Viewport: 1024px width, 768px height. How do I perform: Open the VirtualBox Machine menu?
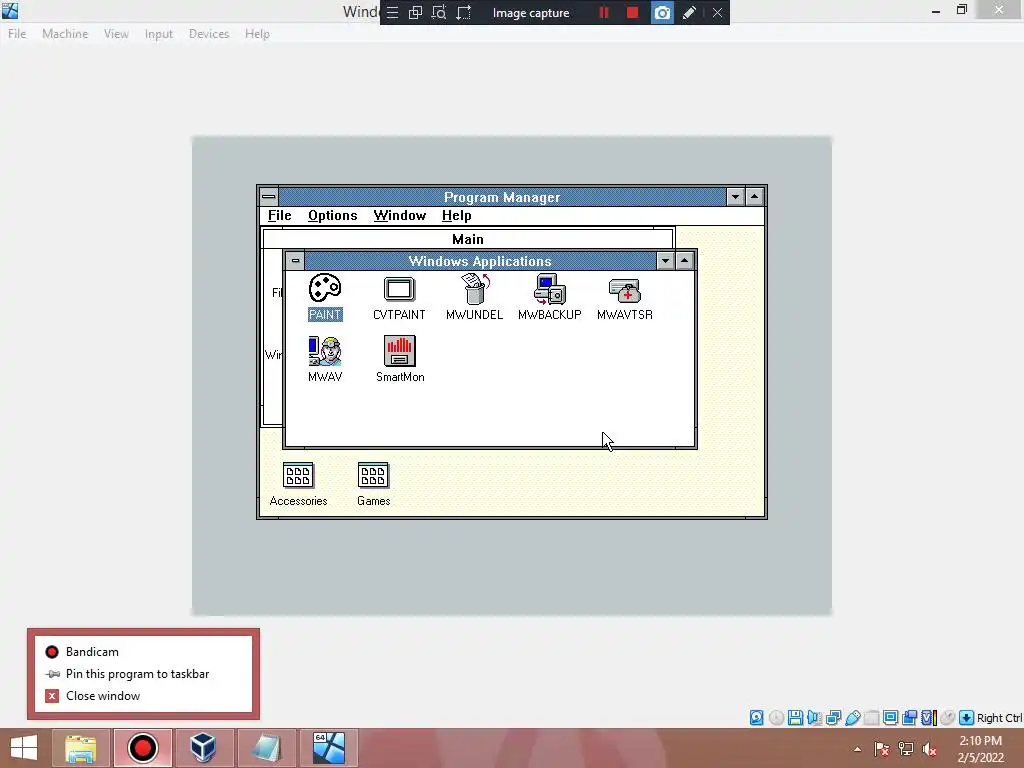pyautogui.click(x=65, y=34)
